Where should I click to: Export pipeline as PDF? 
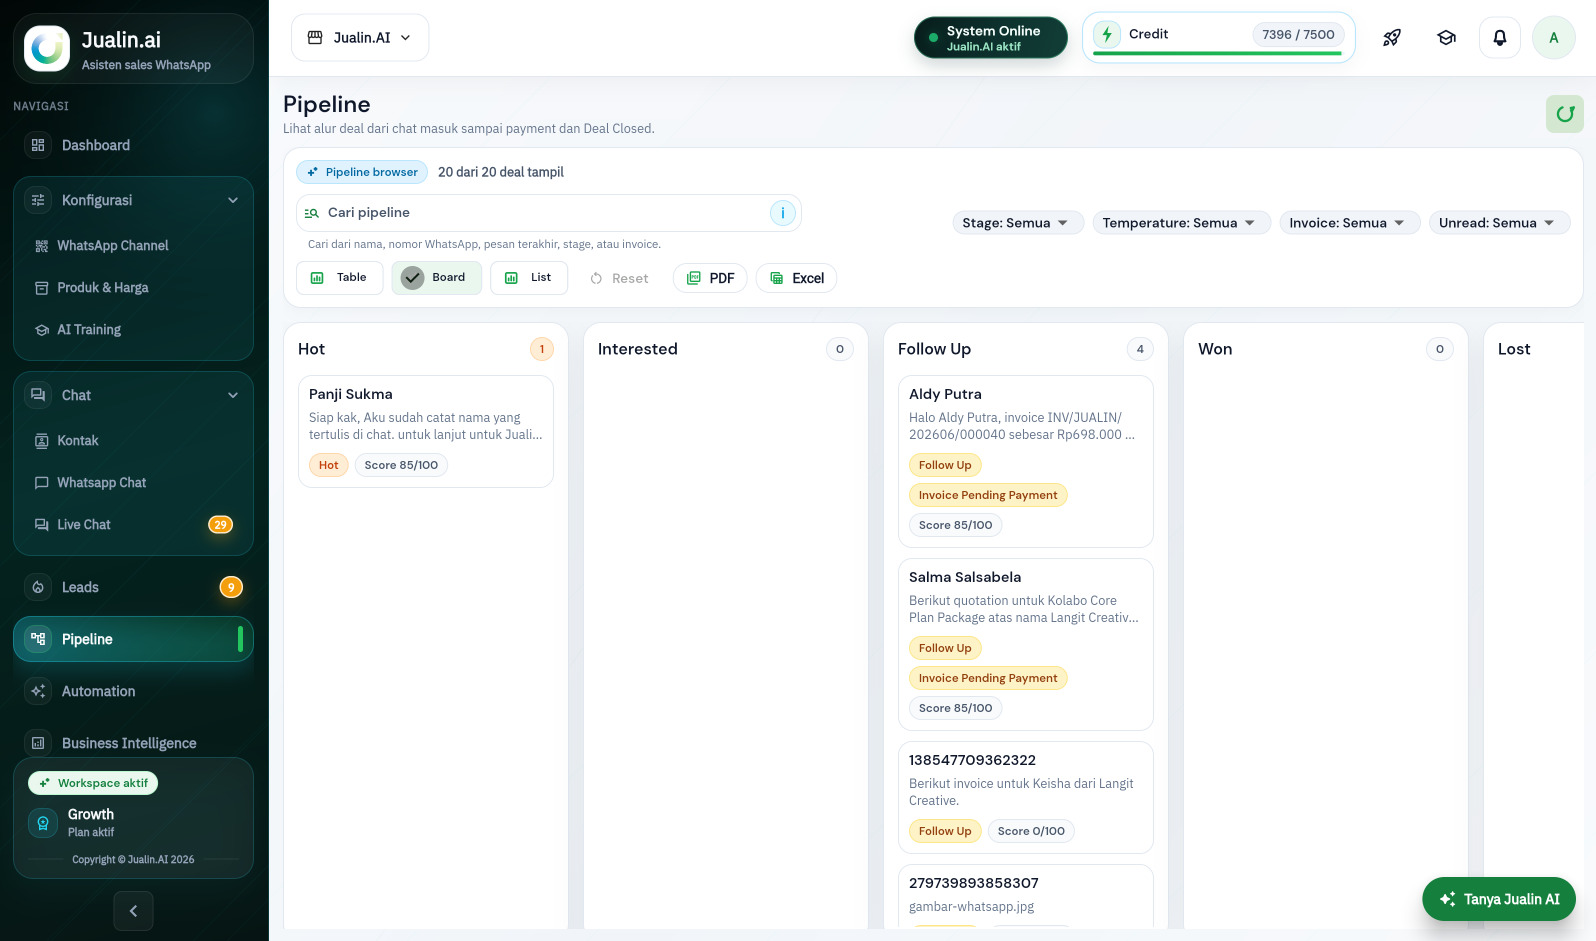pos(711,278)
